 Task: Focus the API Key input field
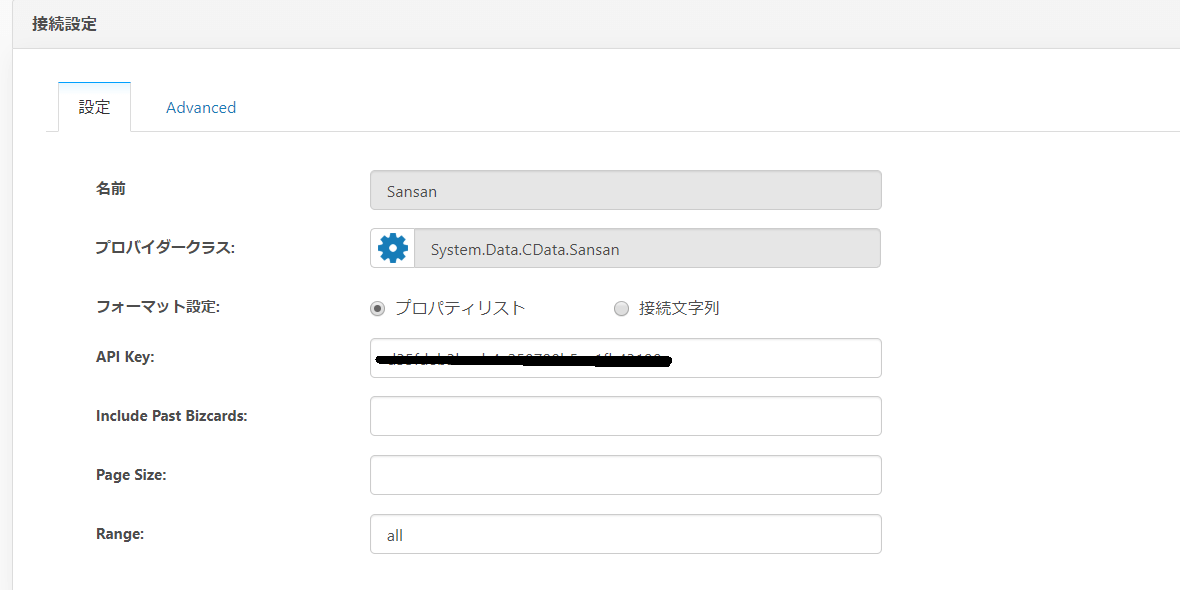point(625,357)
